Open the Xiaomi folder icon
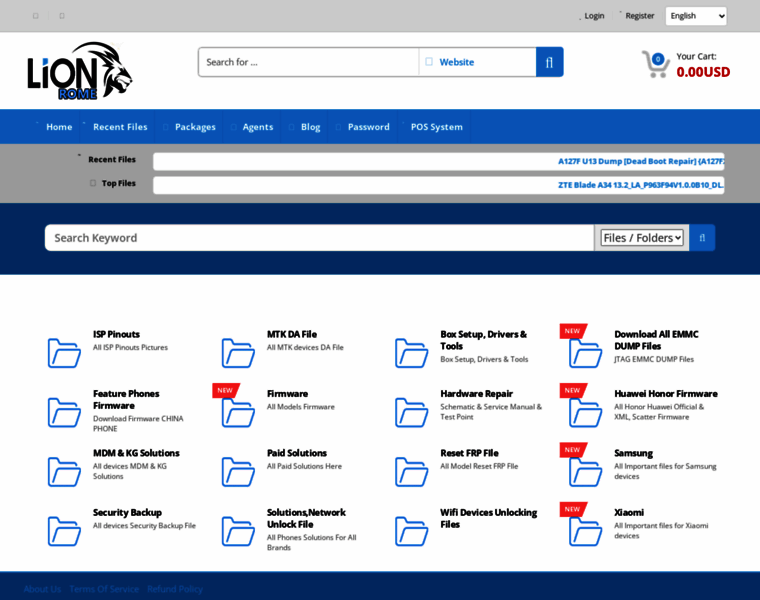760x600 pixels. click(585, 530)
